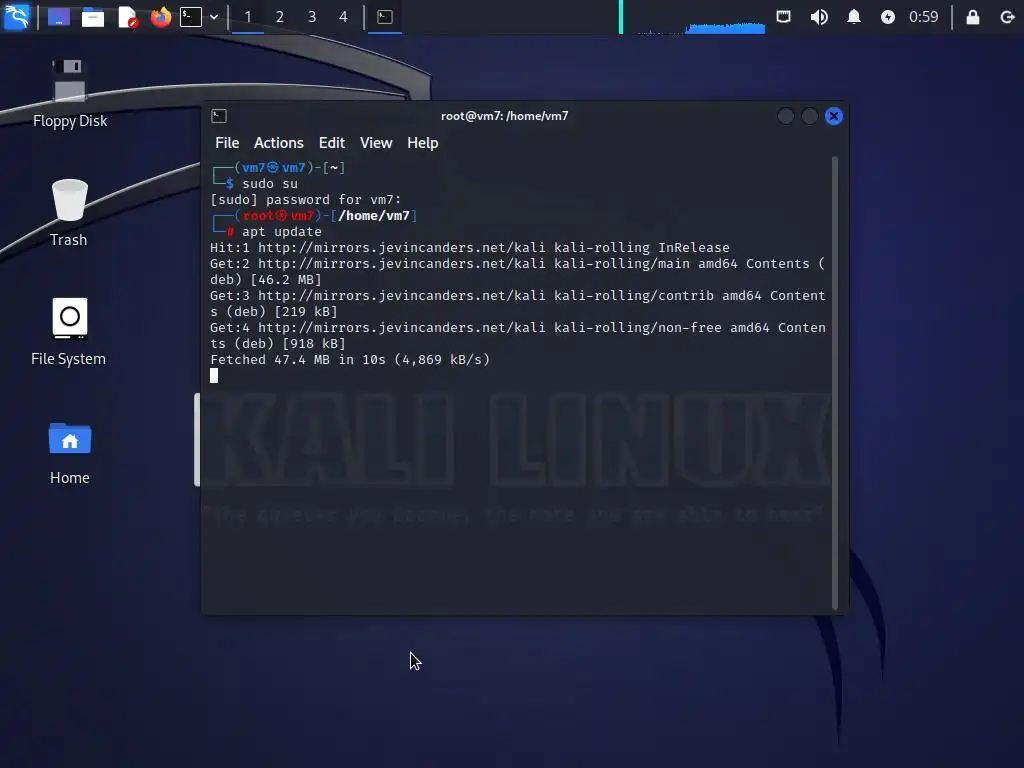This screenshot has width=1024, height=768.
Task: Click the log out panel icon
Action: (1007, 17)
